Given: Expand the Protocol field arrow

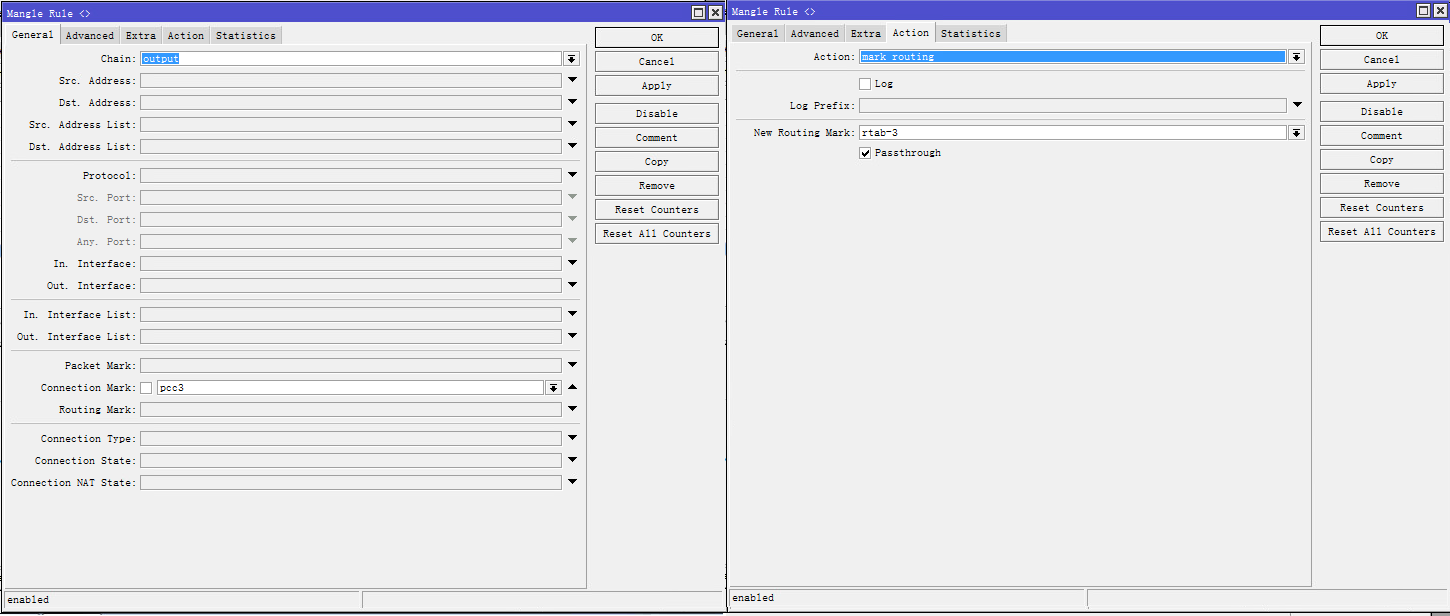Looking at the screenshot, I should tap(573, 175).
